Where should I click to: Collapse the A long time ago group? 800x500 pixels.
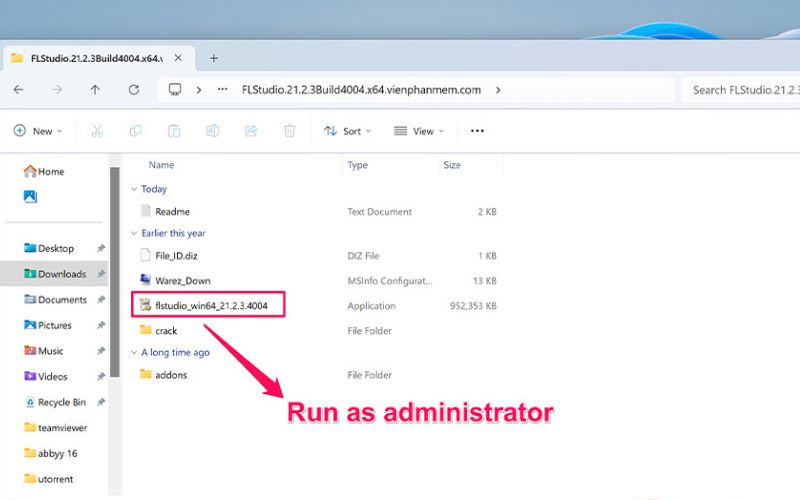coord(134,353)
